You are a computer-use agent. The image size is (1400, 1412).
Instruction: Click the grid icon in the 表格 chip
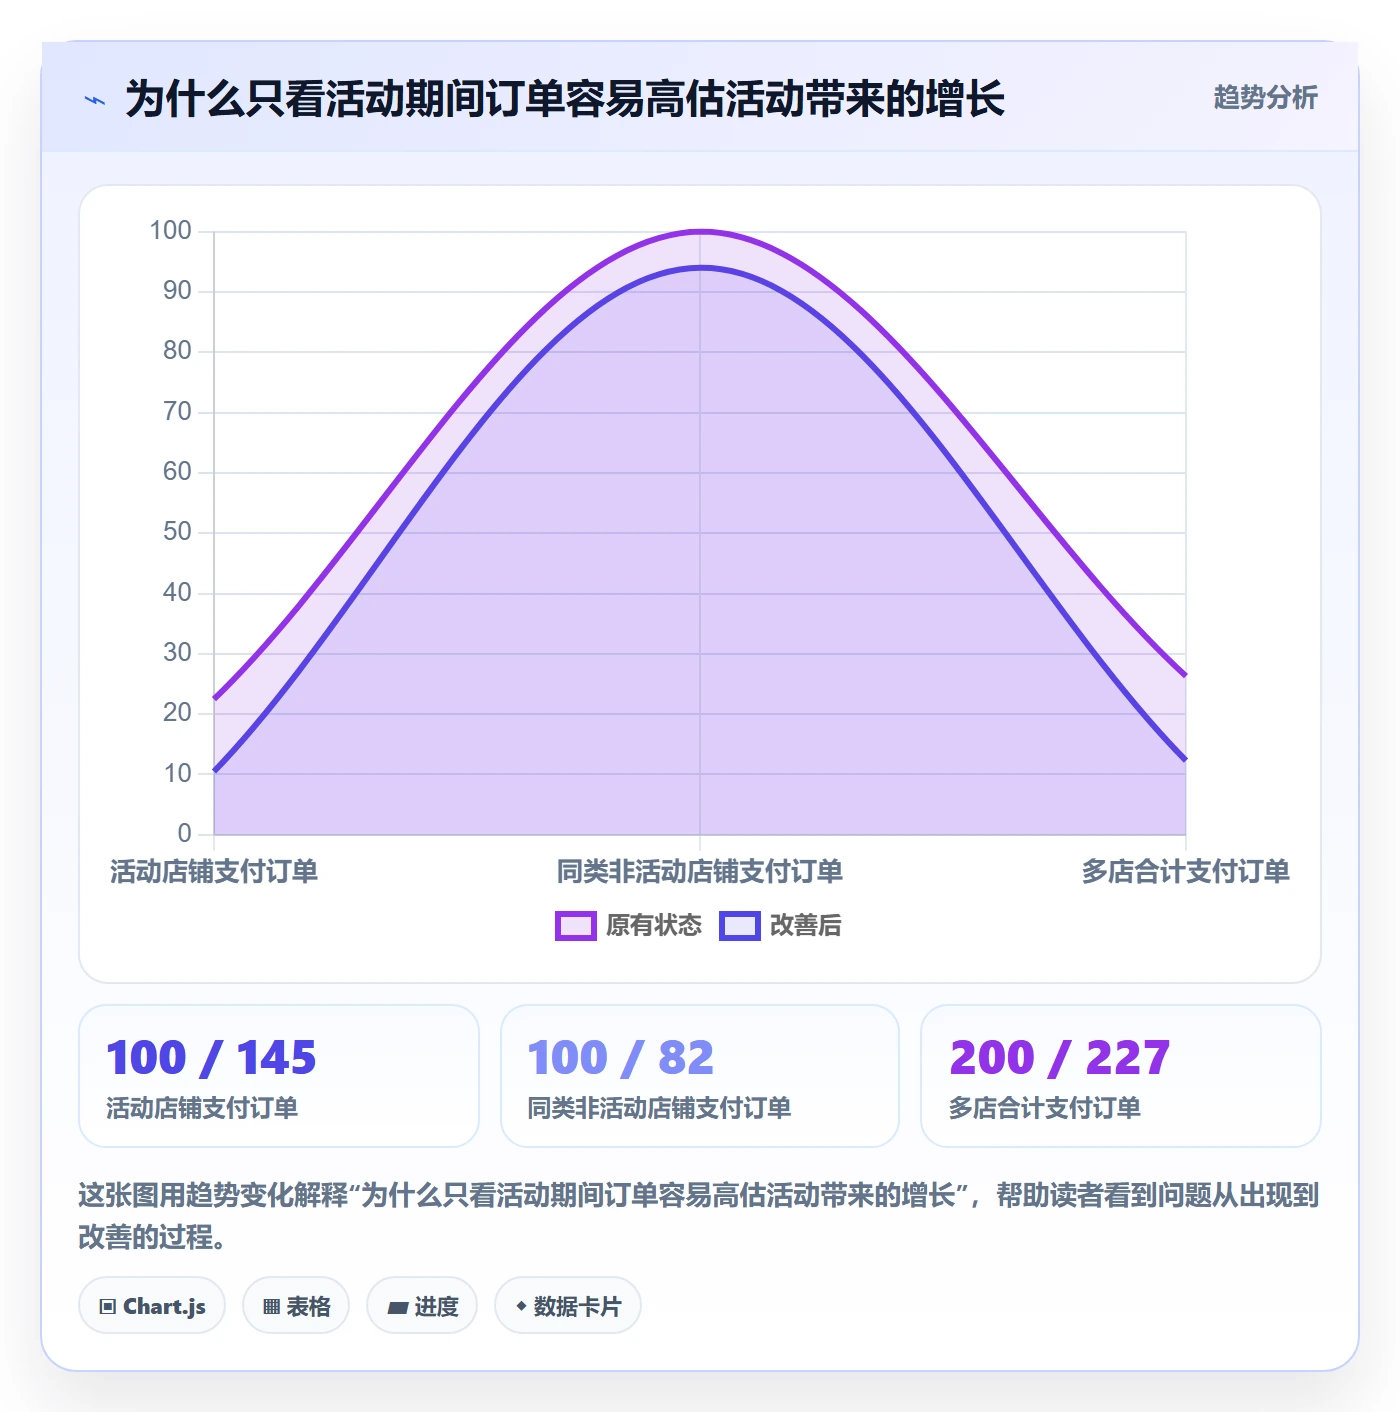pos(271,1306)
